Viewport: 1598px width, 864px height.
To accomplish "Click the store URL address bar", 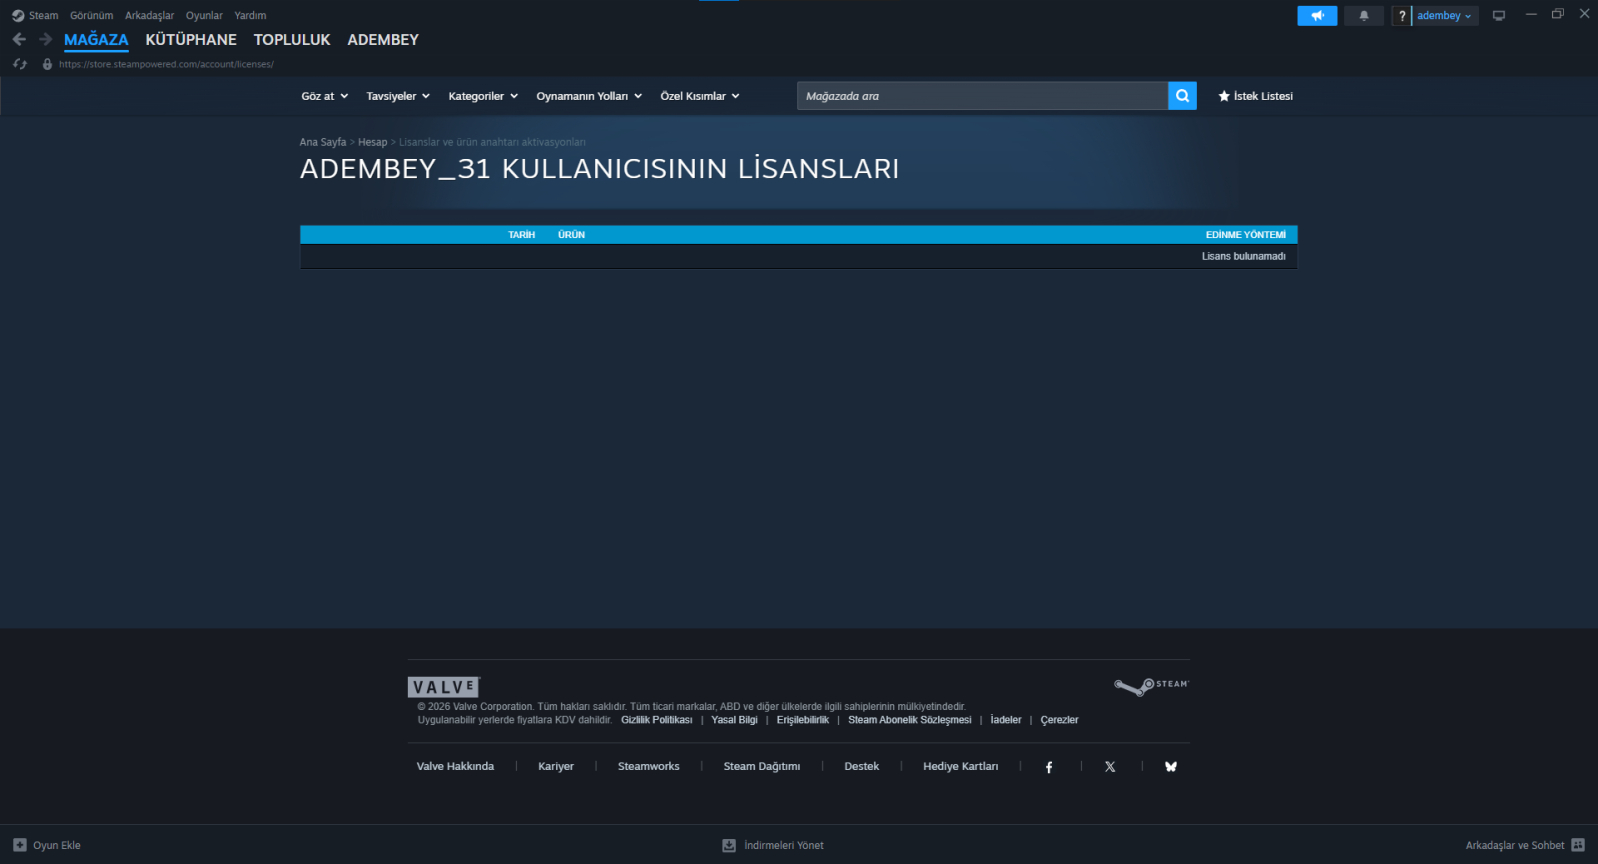I will pyautogui.click(x=166, y=64).
